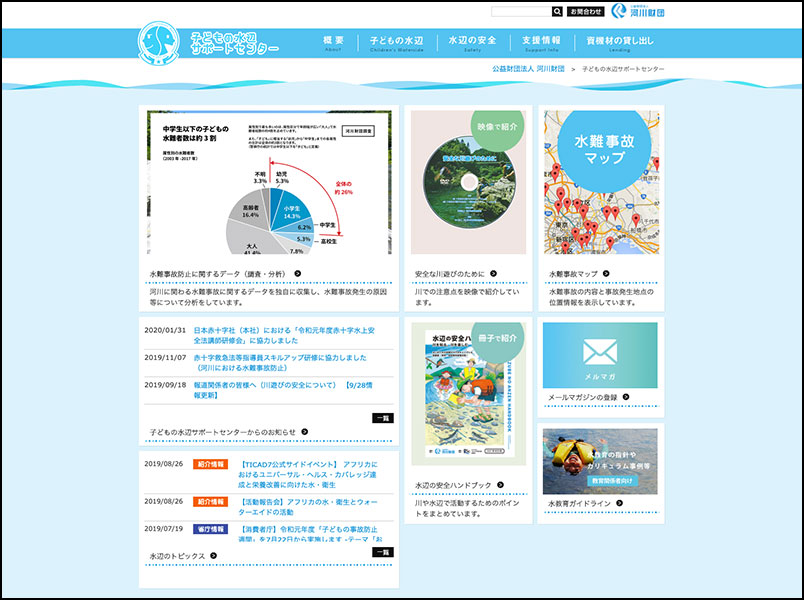
Task: Click the search magnifier icon
Action: coord(557,12)
